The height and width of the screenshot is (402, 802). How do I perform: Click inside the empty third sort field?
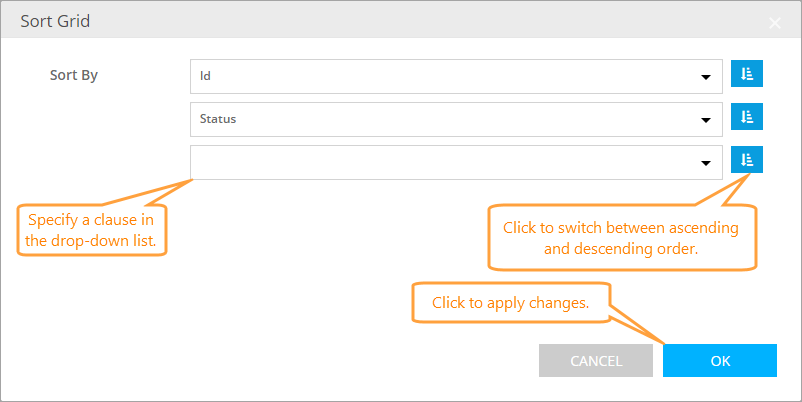(x=440, y=162)
